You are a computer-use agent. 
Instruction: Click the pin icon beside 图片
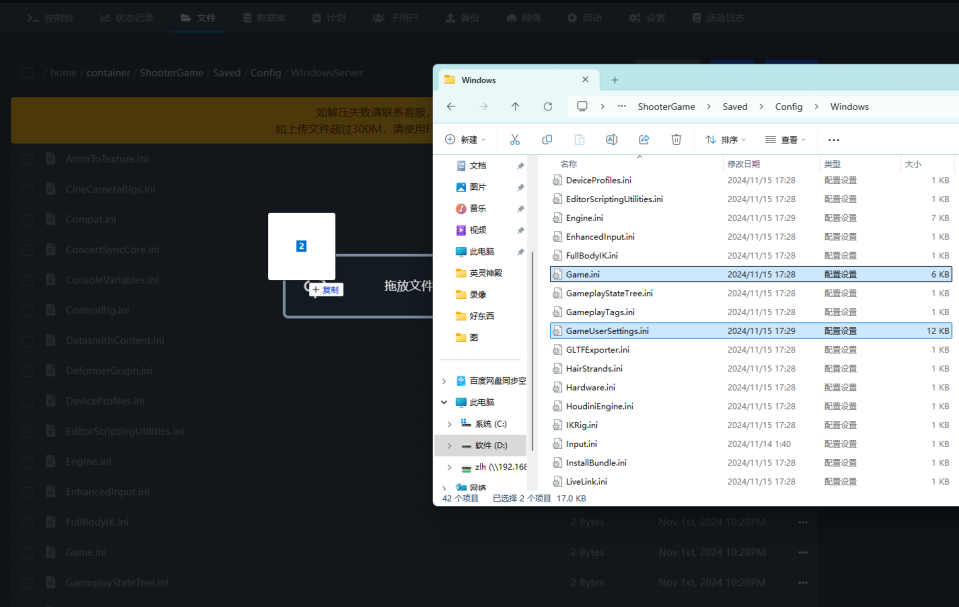point(520,187)
